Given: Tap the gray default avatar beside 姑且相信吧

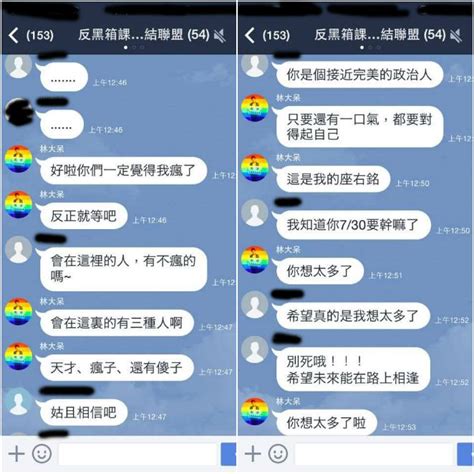Looking at the screenshot, I should tap(19, 402).
